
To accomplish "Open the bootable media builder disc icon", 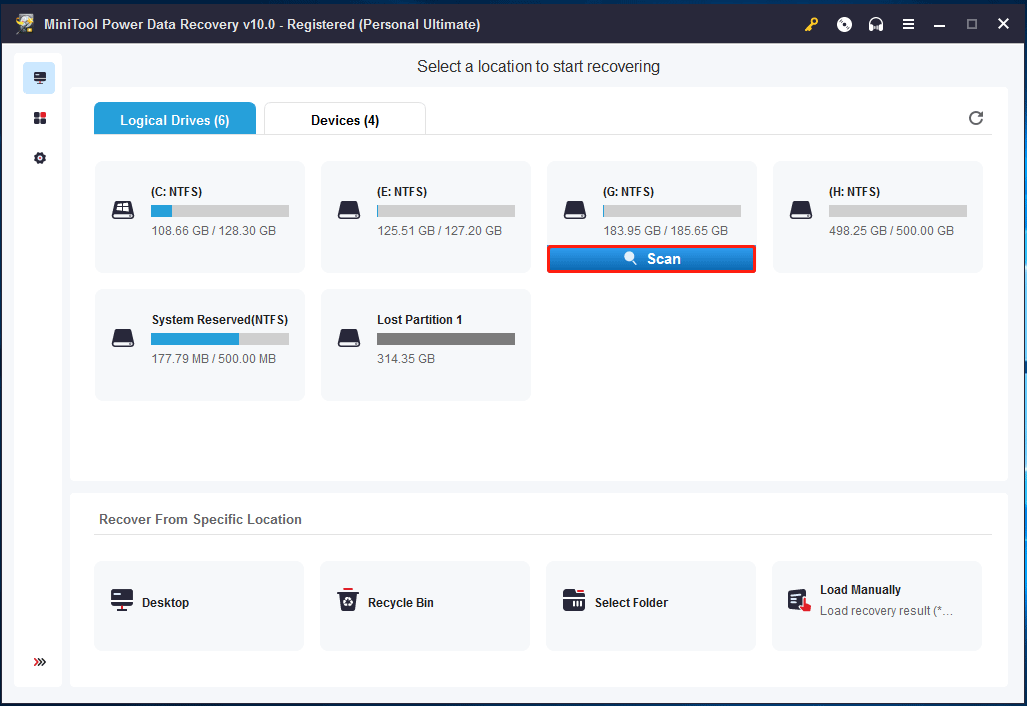I will point(843,24).
